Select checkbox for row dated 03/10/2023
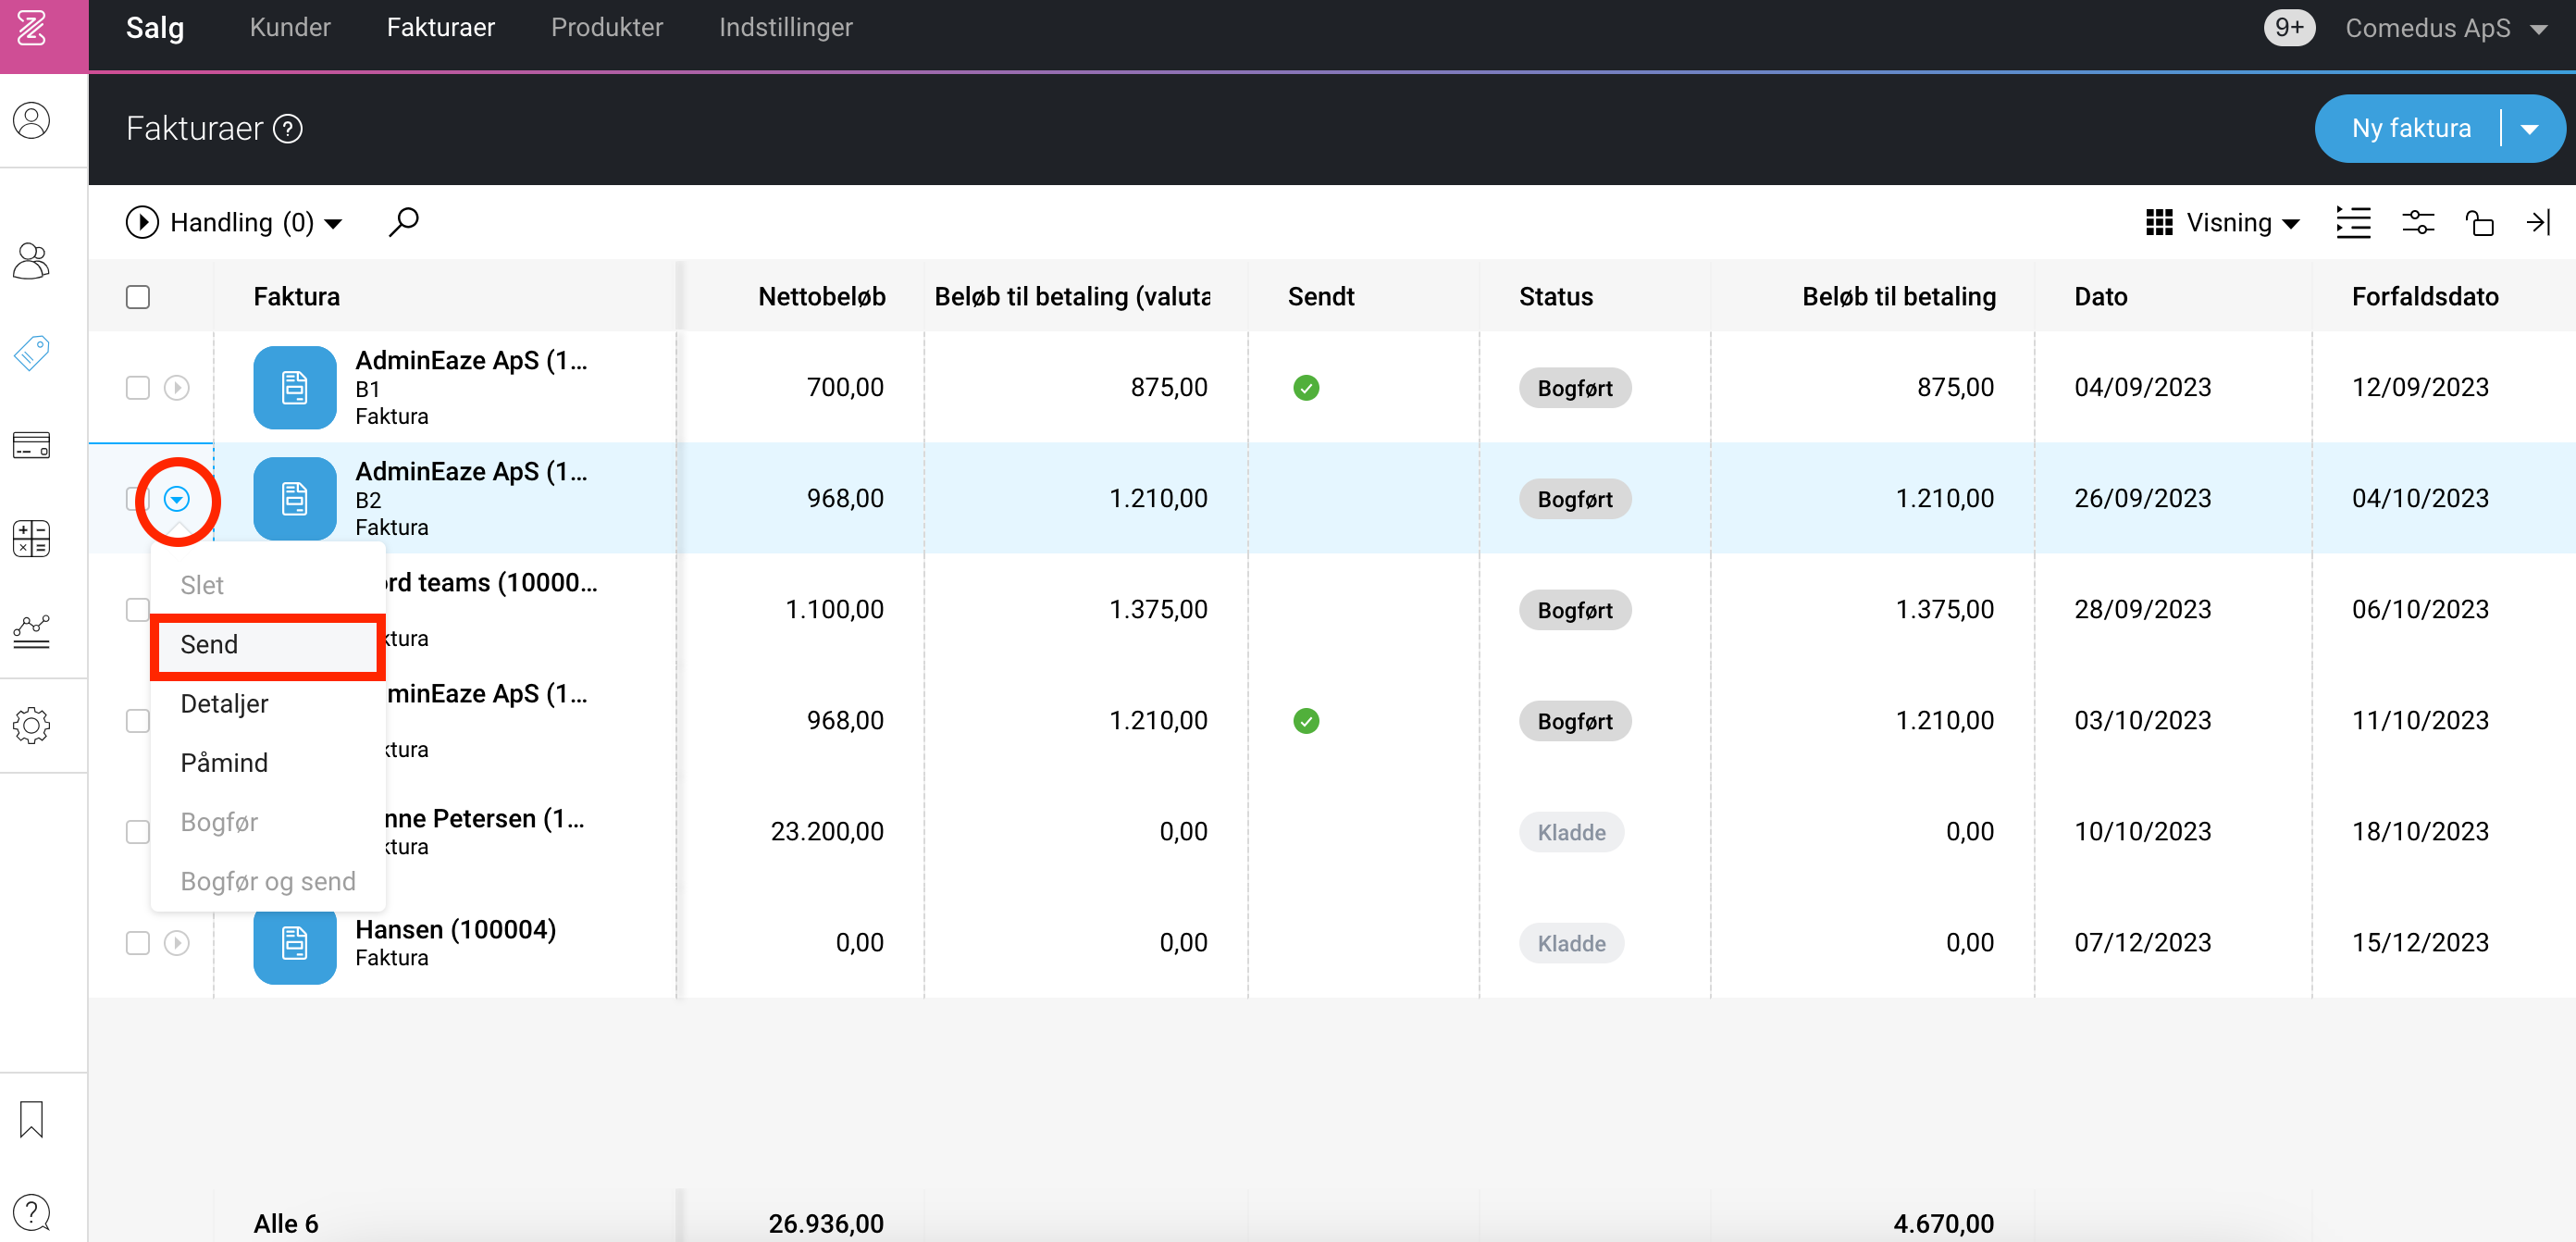 [138, 721]
